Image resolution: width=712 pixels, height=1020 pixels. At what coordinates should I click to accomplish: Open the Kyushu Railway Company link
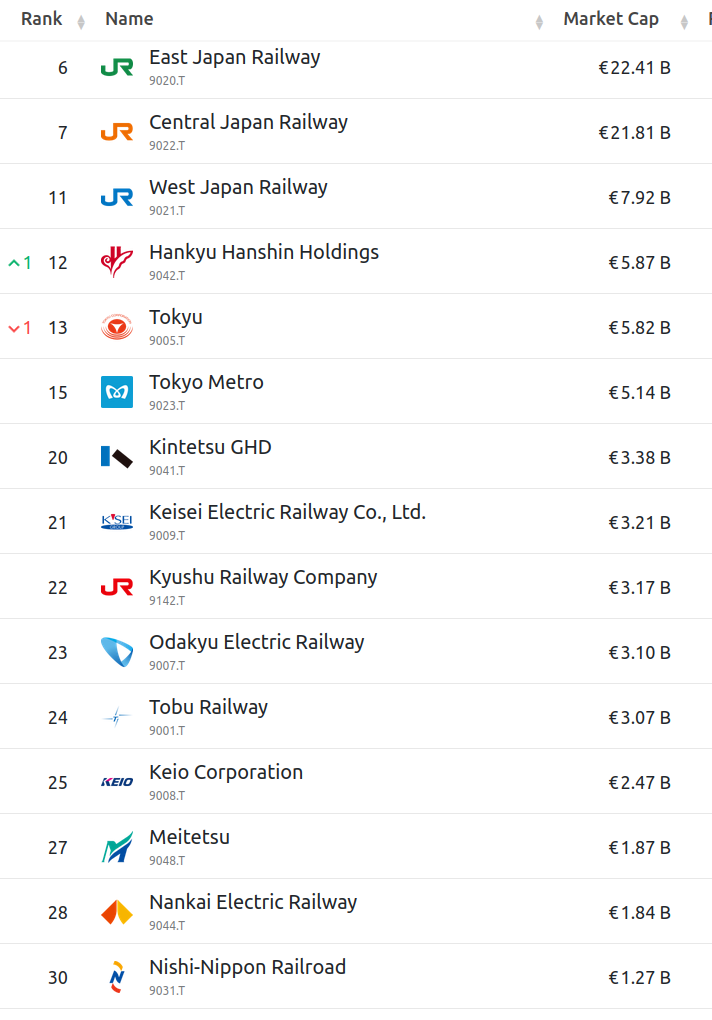pos(263,578)
